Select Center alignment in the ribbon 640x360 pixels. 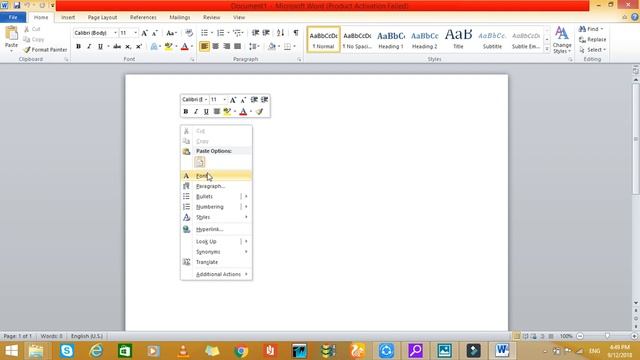[216, 47]
